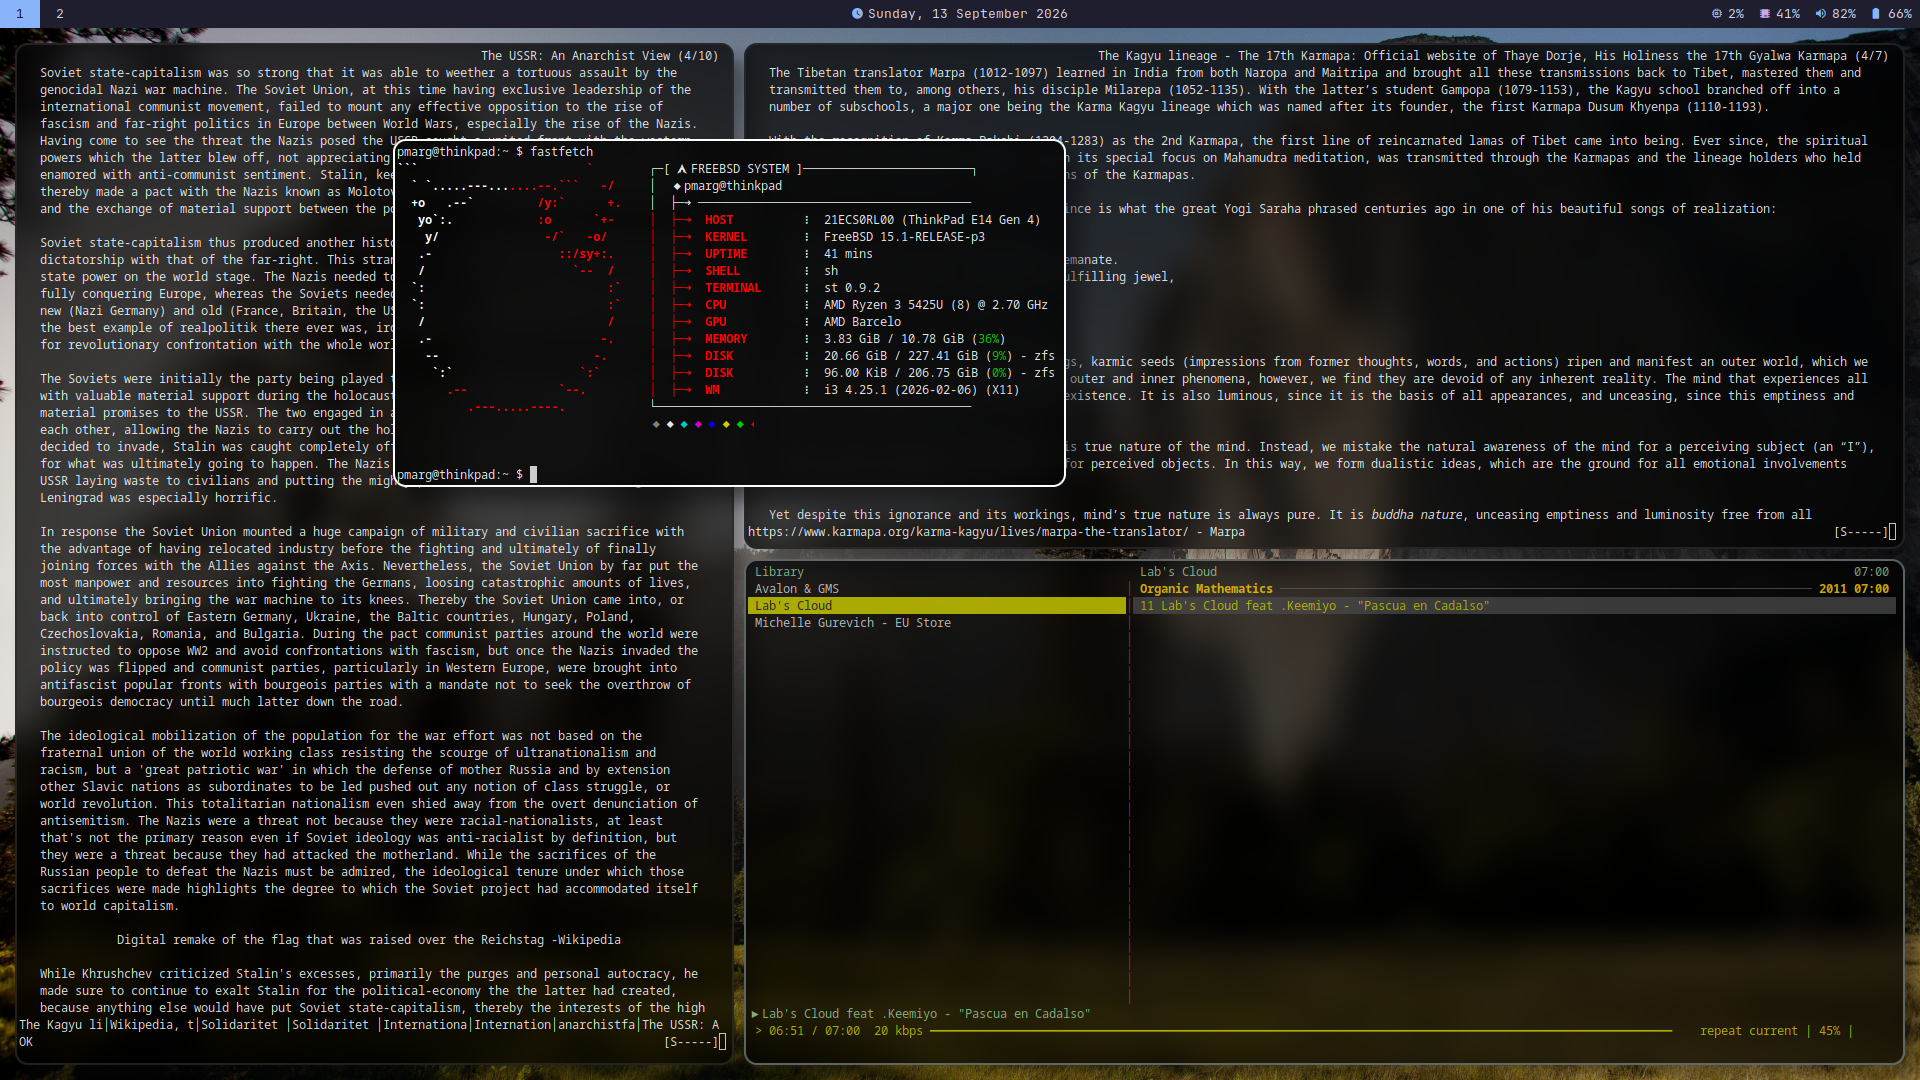1920x1080 pixels.
Task: Select track 11 Pascua en Cadalso
Action: click(x=1514, y=606)
